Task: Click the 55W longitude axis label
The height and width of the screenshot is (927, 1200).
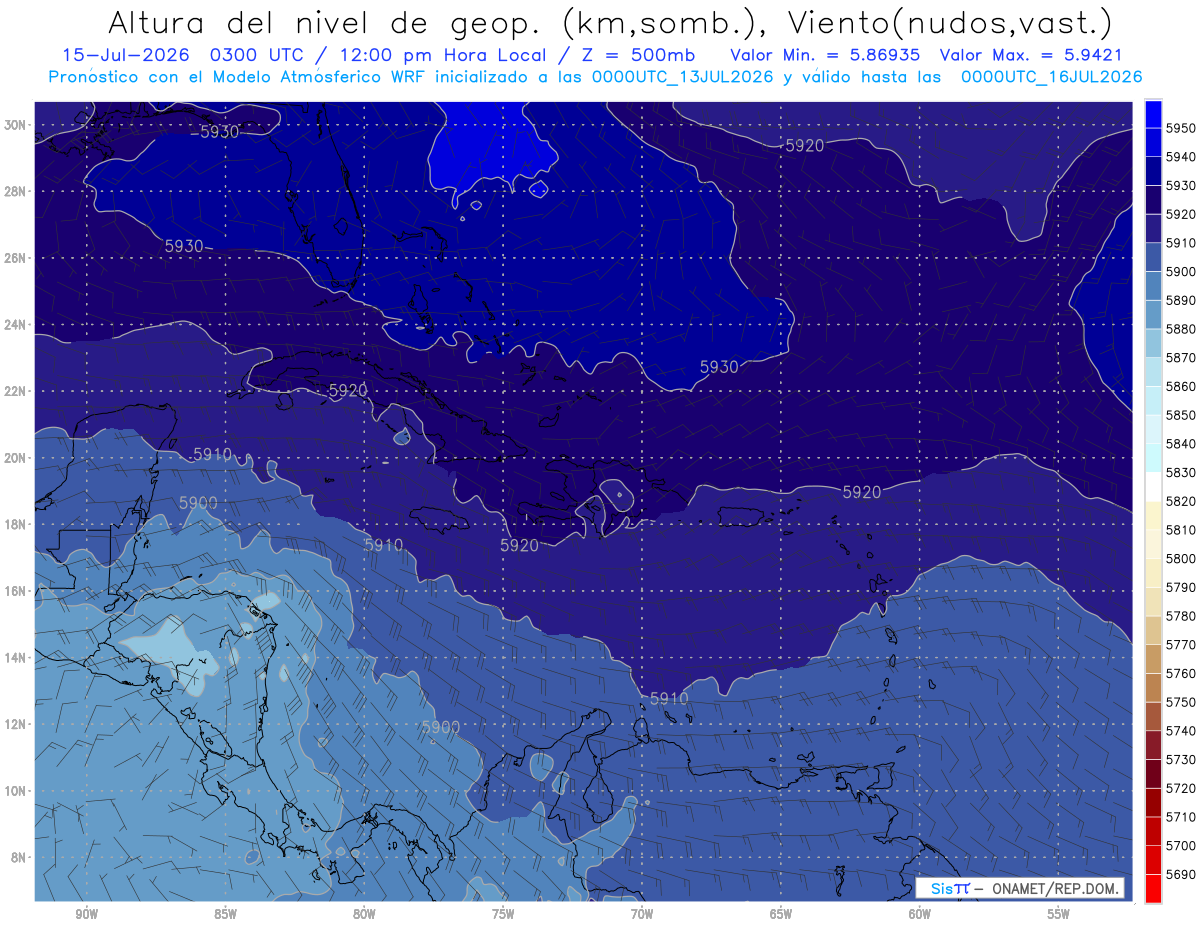Action: [x=1059, y=915]
